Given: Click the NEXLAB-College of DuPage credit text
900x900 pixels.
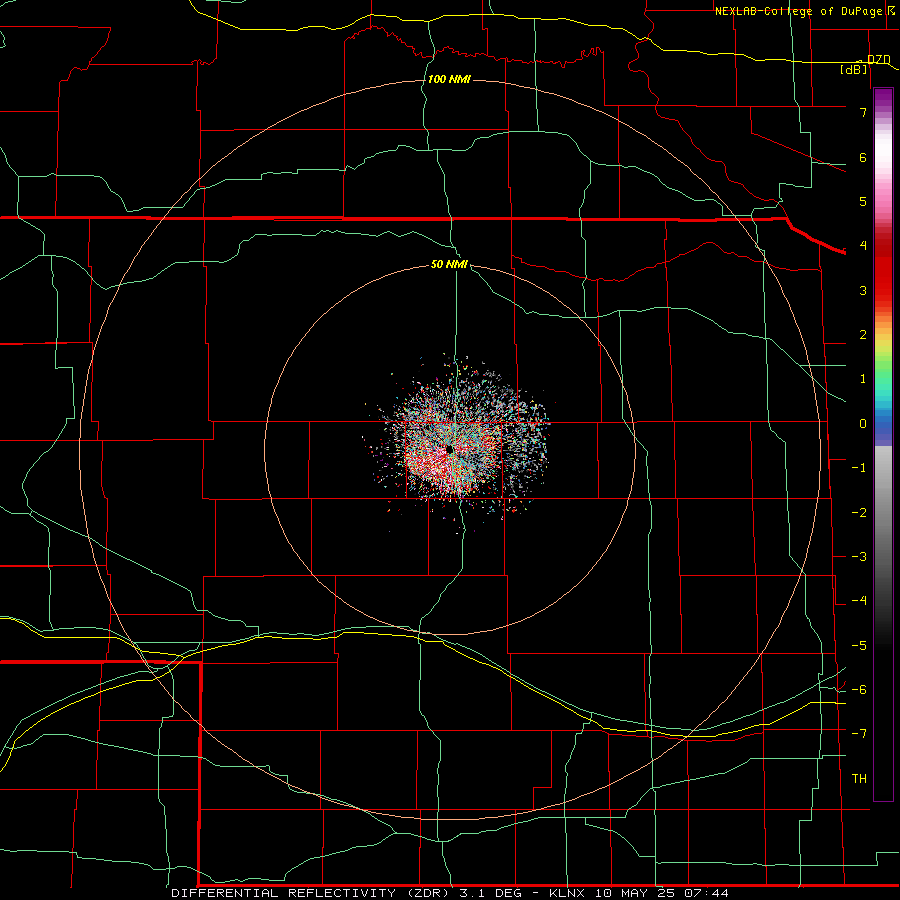Looking at the screenshot, I should [798, 11].
